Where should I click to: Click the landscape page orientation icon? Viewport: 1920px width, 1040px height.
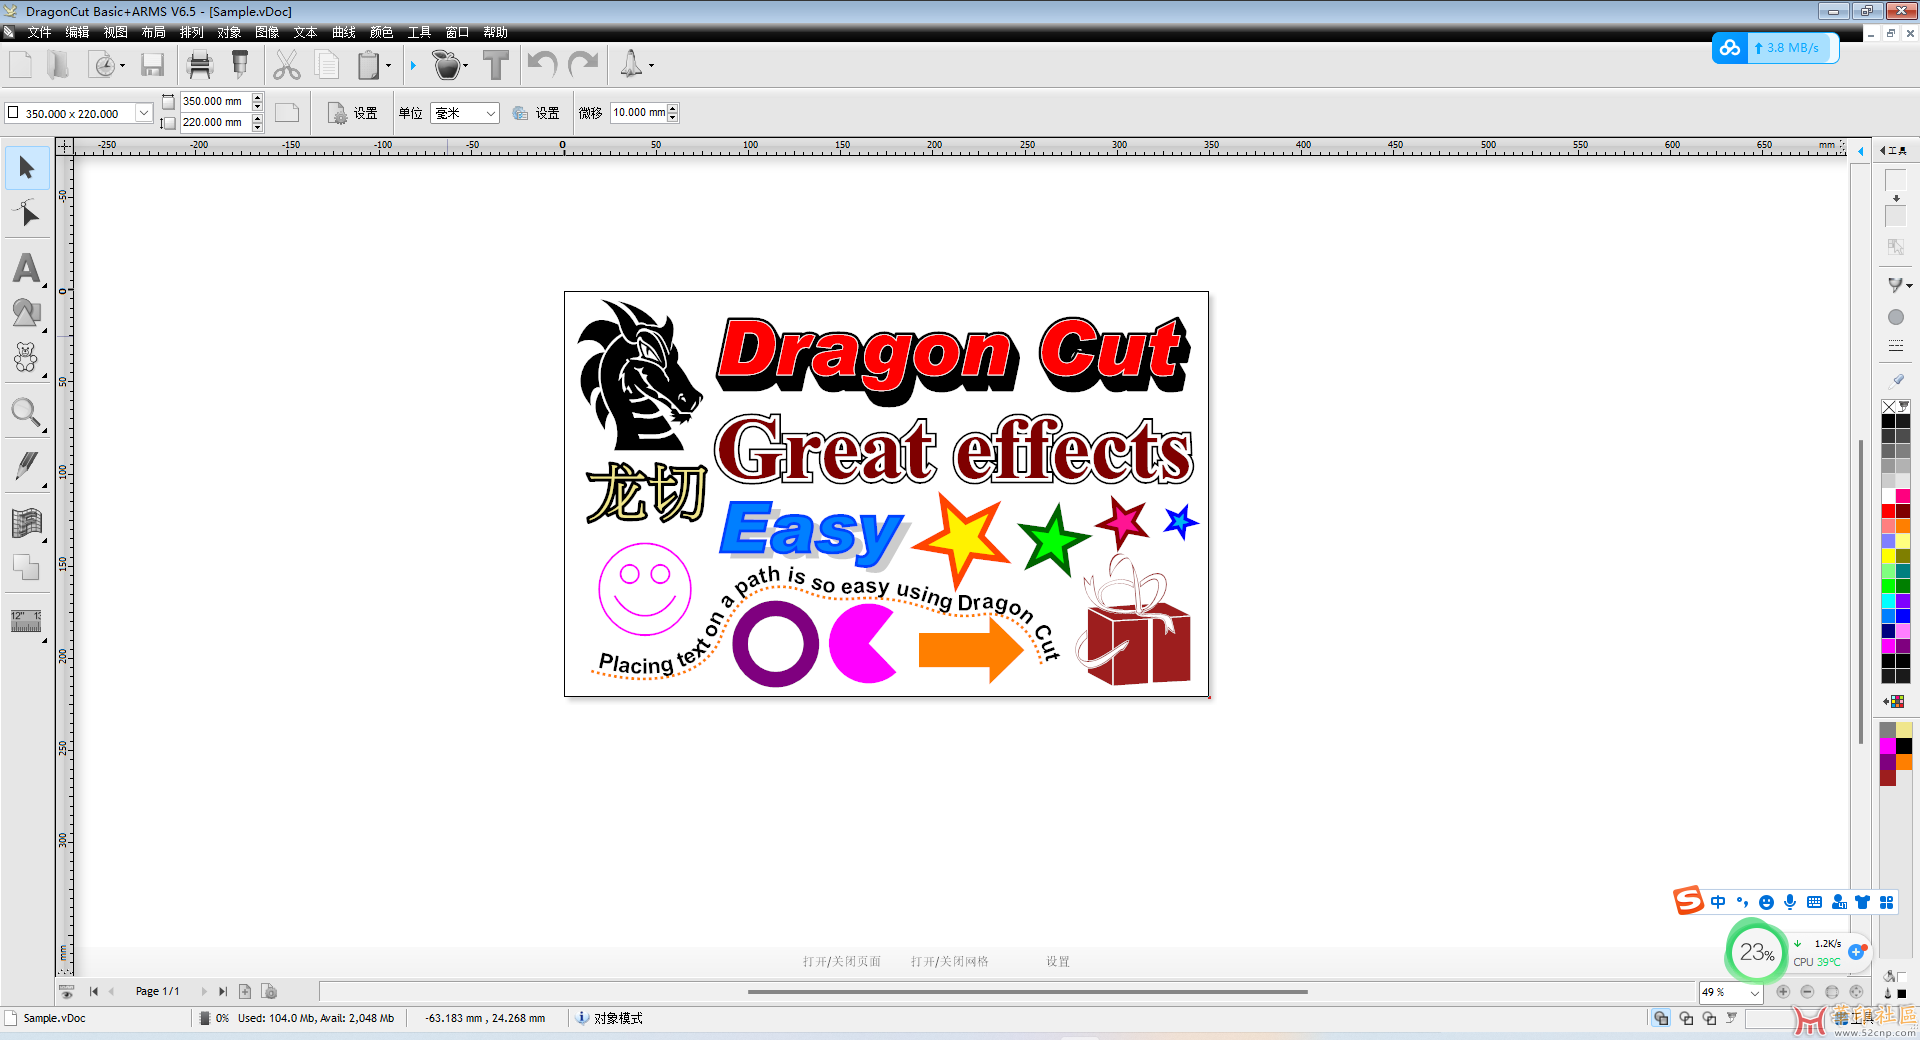coord(287,113)
